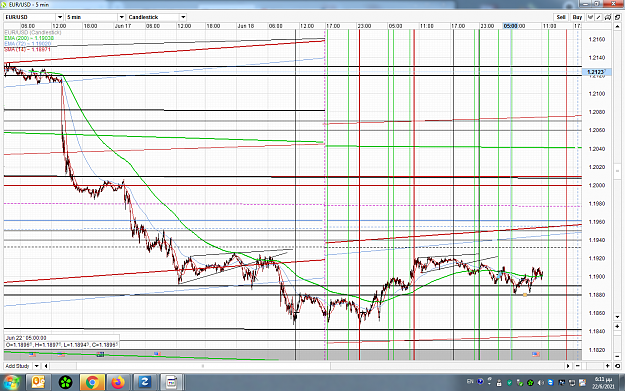This screenshot has height=391, width=625.
Task: Move the price scale down using the arrow
Action: point(617,317)
